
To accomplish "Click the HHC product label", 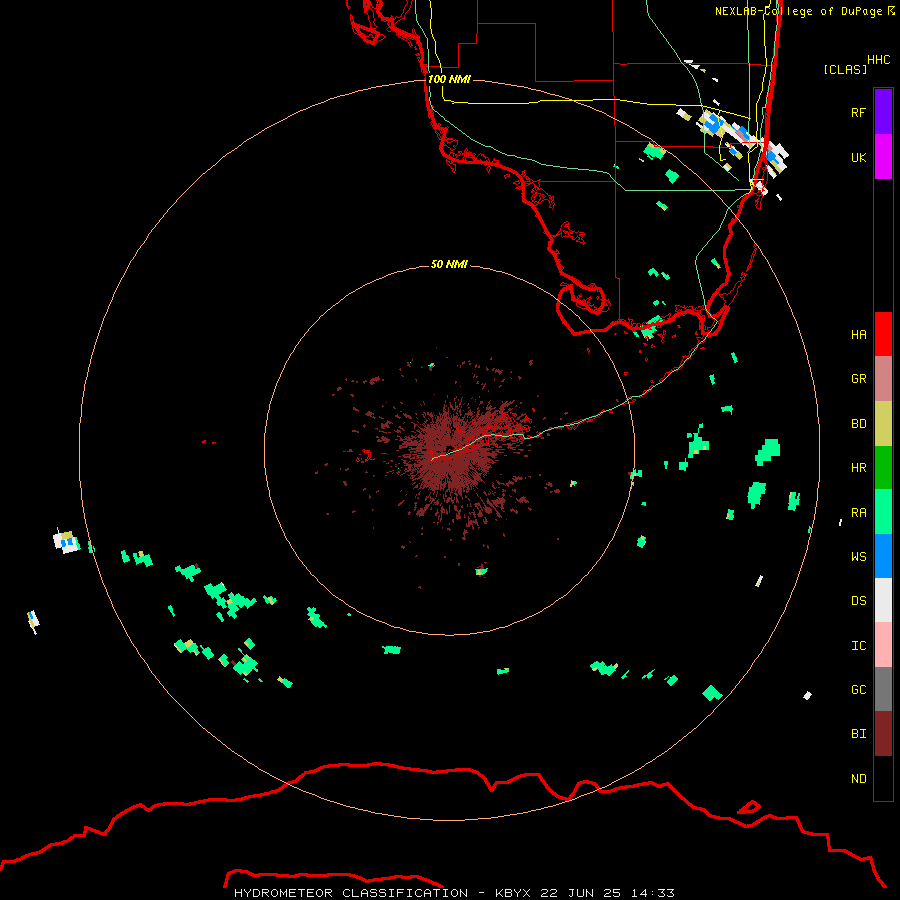I will (878, 60).
